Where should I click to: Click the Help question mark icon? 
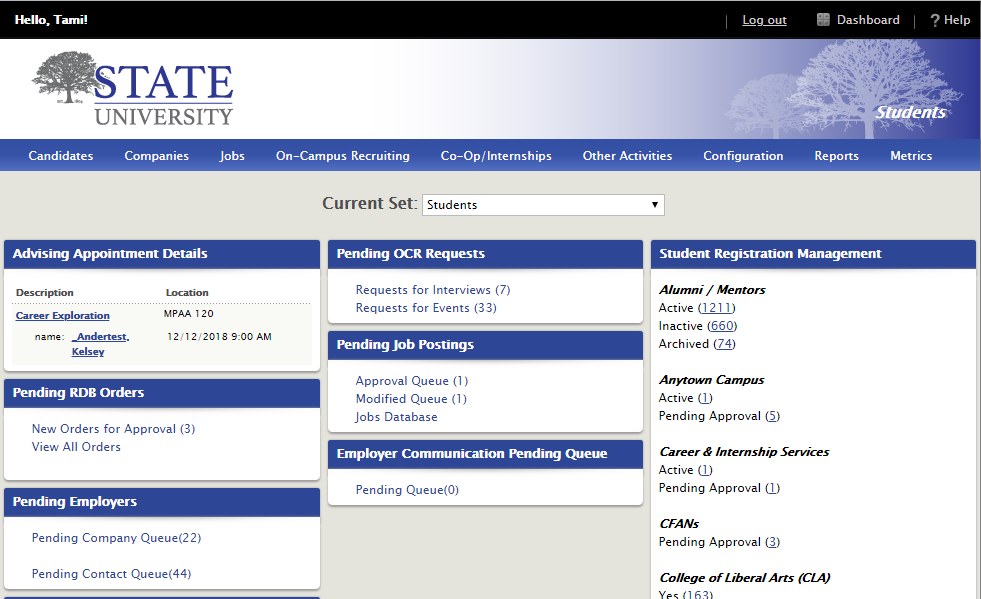(x=935, y=21)
